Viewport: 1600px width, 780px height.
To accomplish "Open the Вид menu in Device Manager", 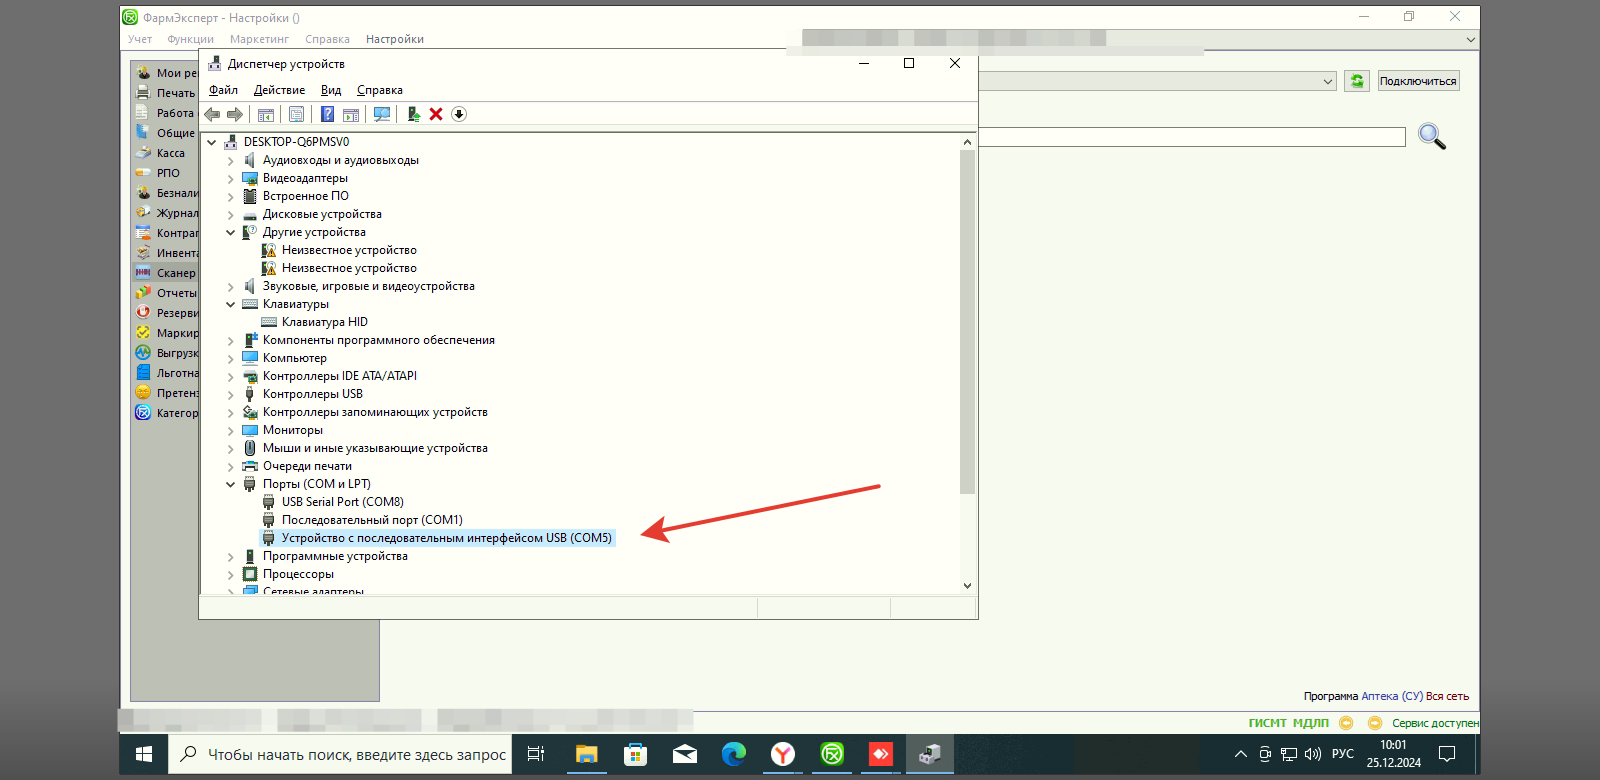I will (331, 90).
